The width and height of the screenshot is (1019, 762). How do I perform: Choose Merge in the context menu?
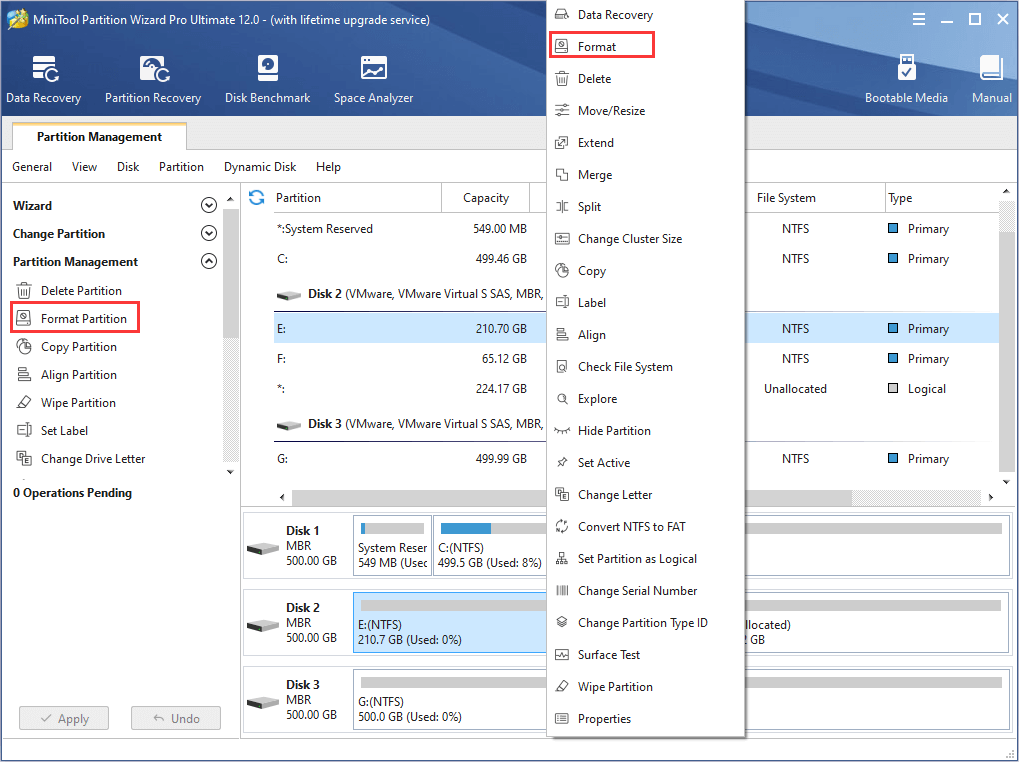tap(645, 175)
